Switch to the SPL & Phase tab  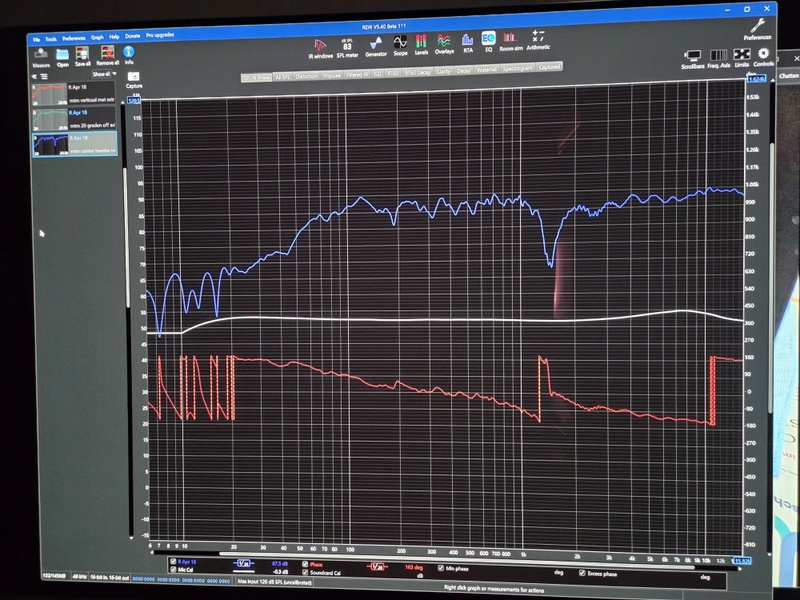(x=257, y=78)
